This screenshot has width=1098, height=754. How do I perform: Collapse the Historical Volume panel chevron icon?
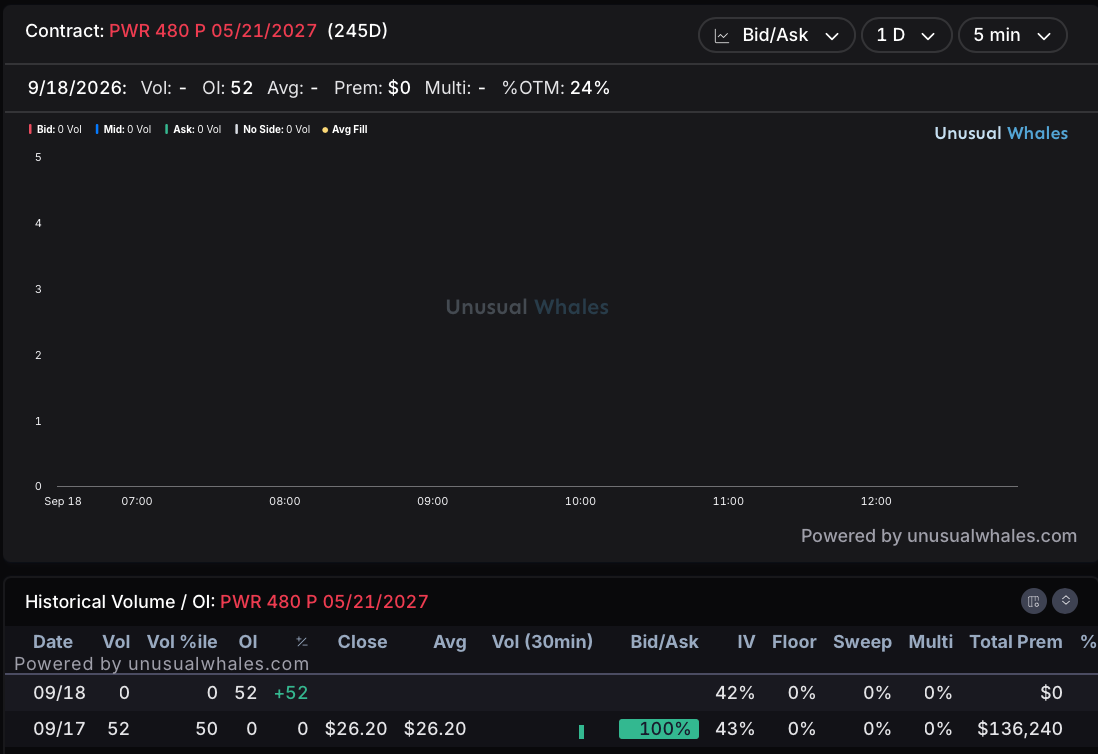click(x=1065, y=601)
